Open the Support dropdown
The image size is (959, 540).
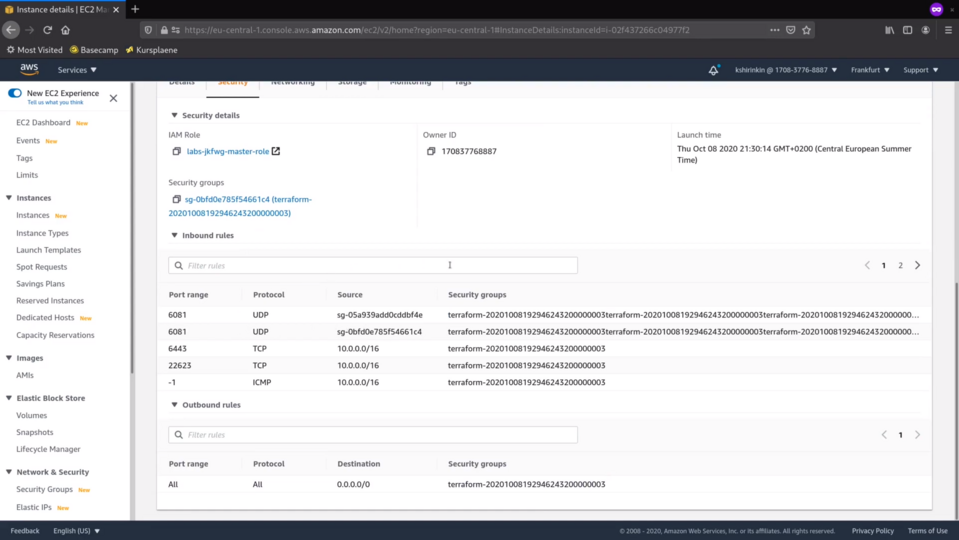(x=920, y=70)
